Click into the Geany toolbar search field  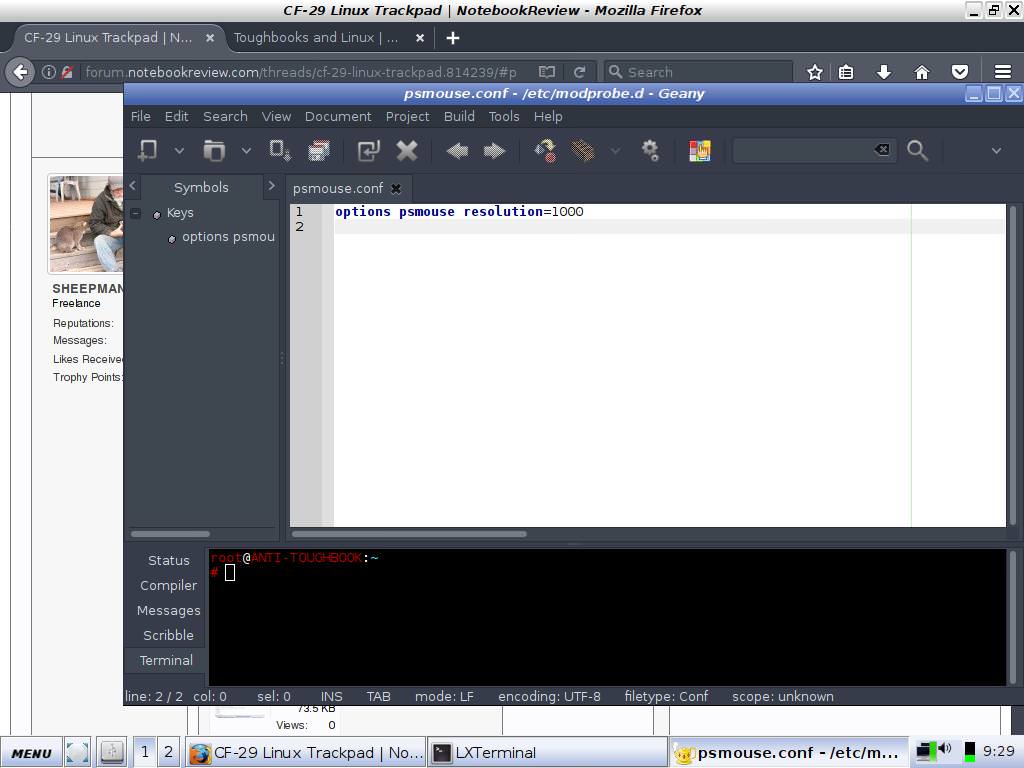[x=803, y=151]
